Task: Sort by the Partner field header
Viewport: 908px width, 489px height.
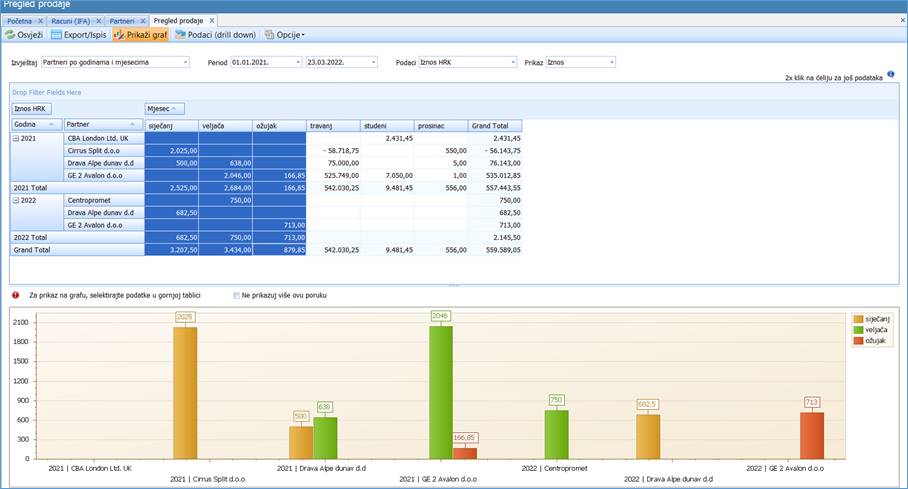Action: 103,125
